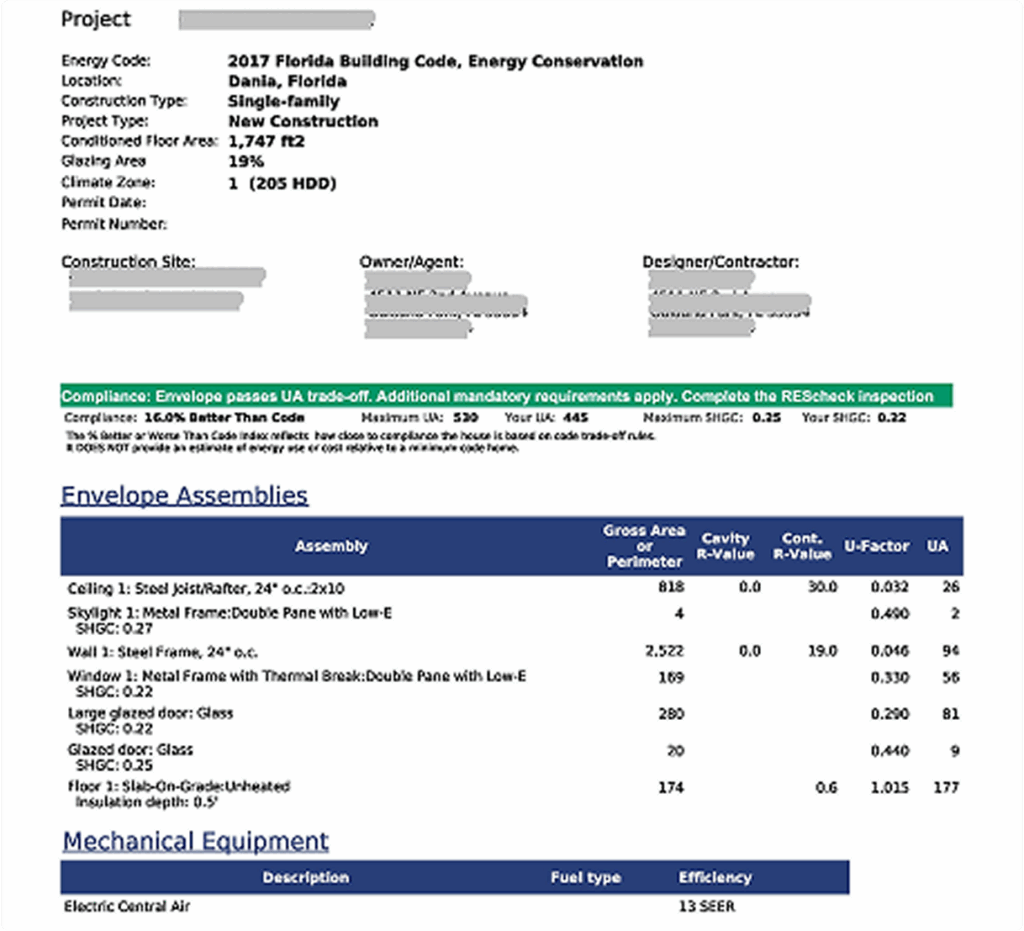The image size is (1024, 931).
Task: Click the 'U-Factor' column header
Action: click(x=876, y=546)
